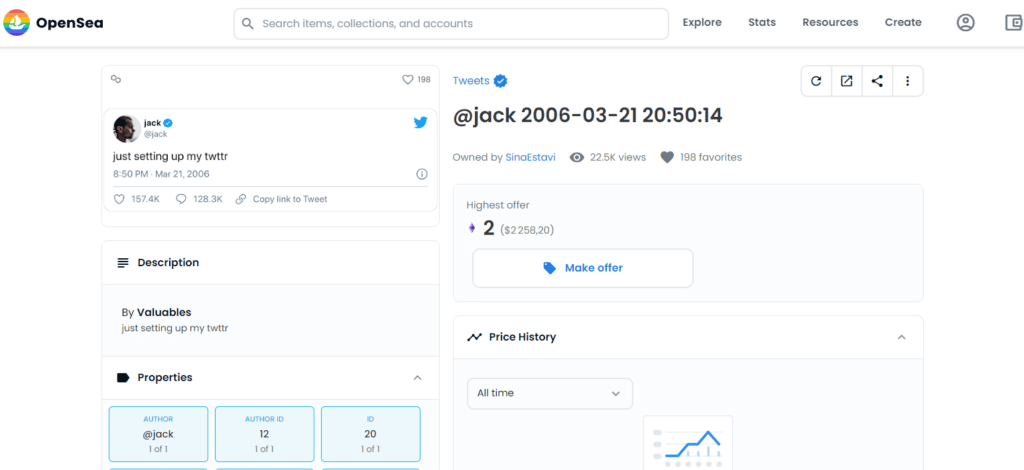
Task: Open the Resources menu
Action: pyautogui.click(x=830, y=23)
